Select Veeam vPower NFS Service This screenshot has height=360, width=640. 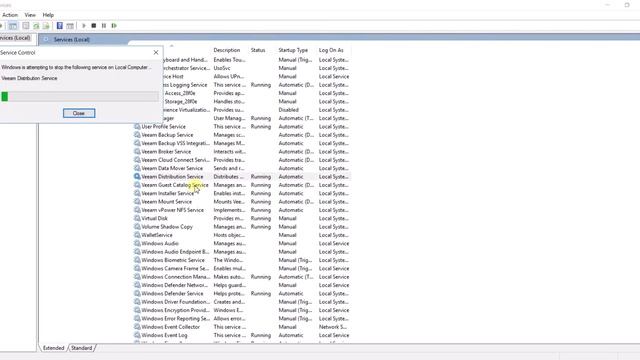(x=172, y=210)
